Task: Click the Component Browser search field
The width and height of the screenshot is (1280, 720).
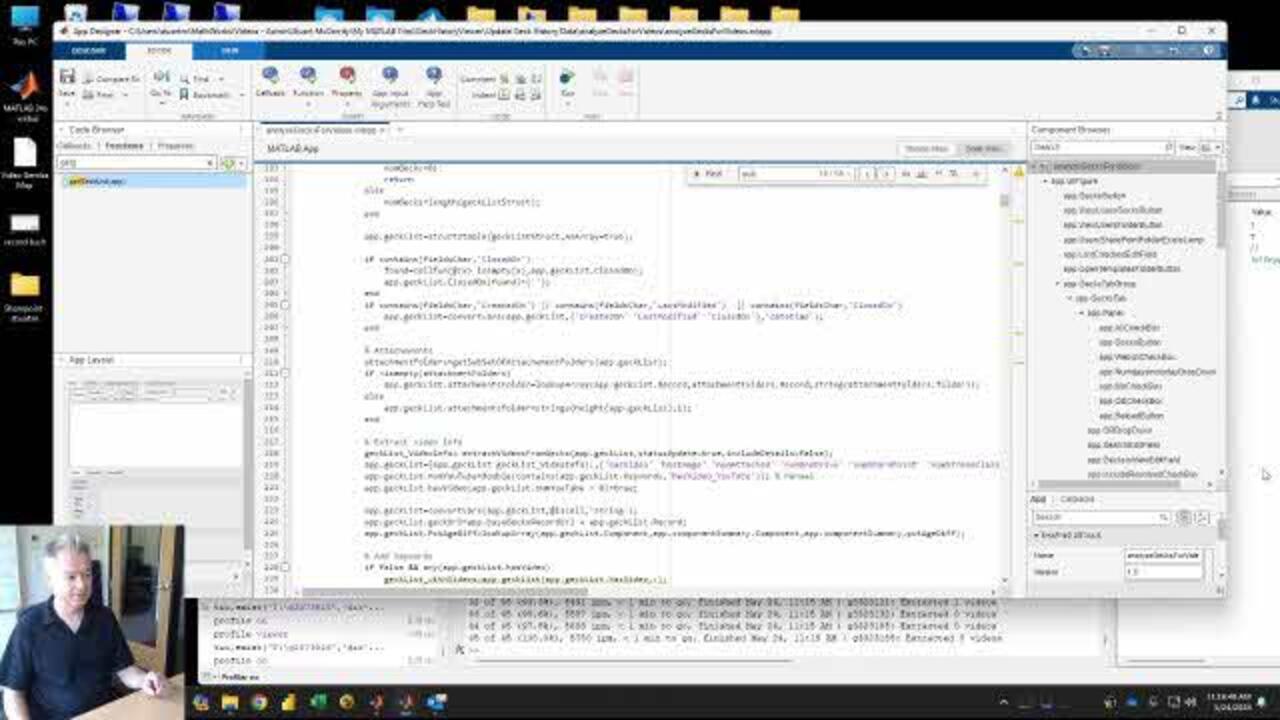Action: (x=1100, y=147)
